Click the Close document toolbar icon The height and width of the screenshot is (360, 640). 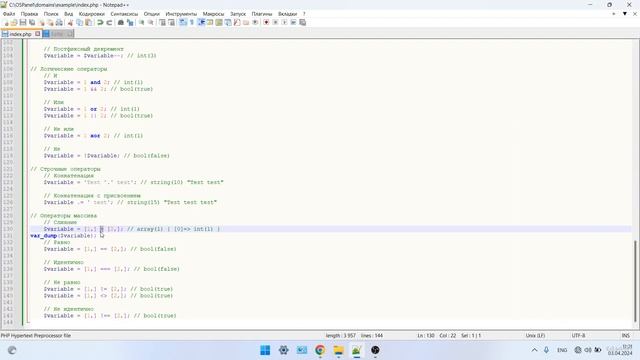click(x=41, y=22)
